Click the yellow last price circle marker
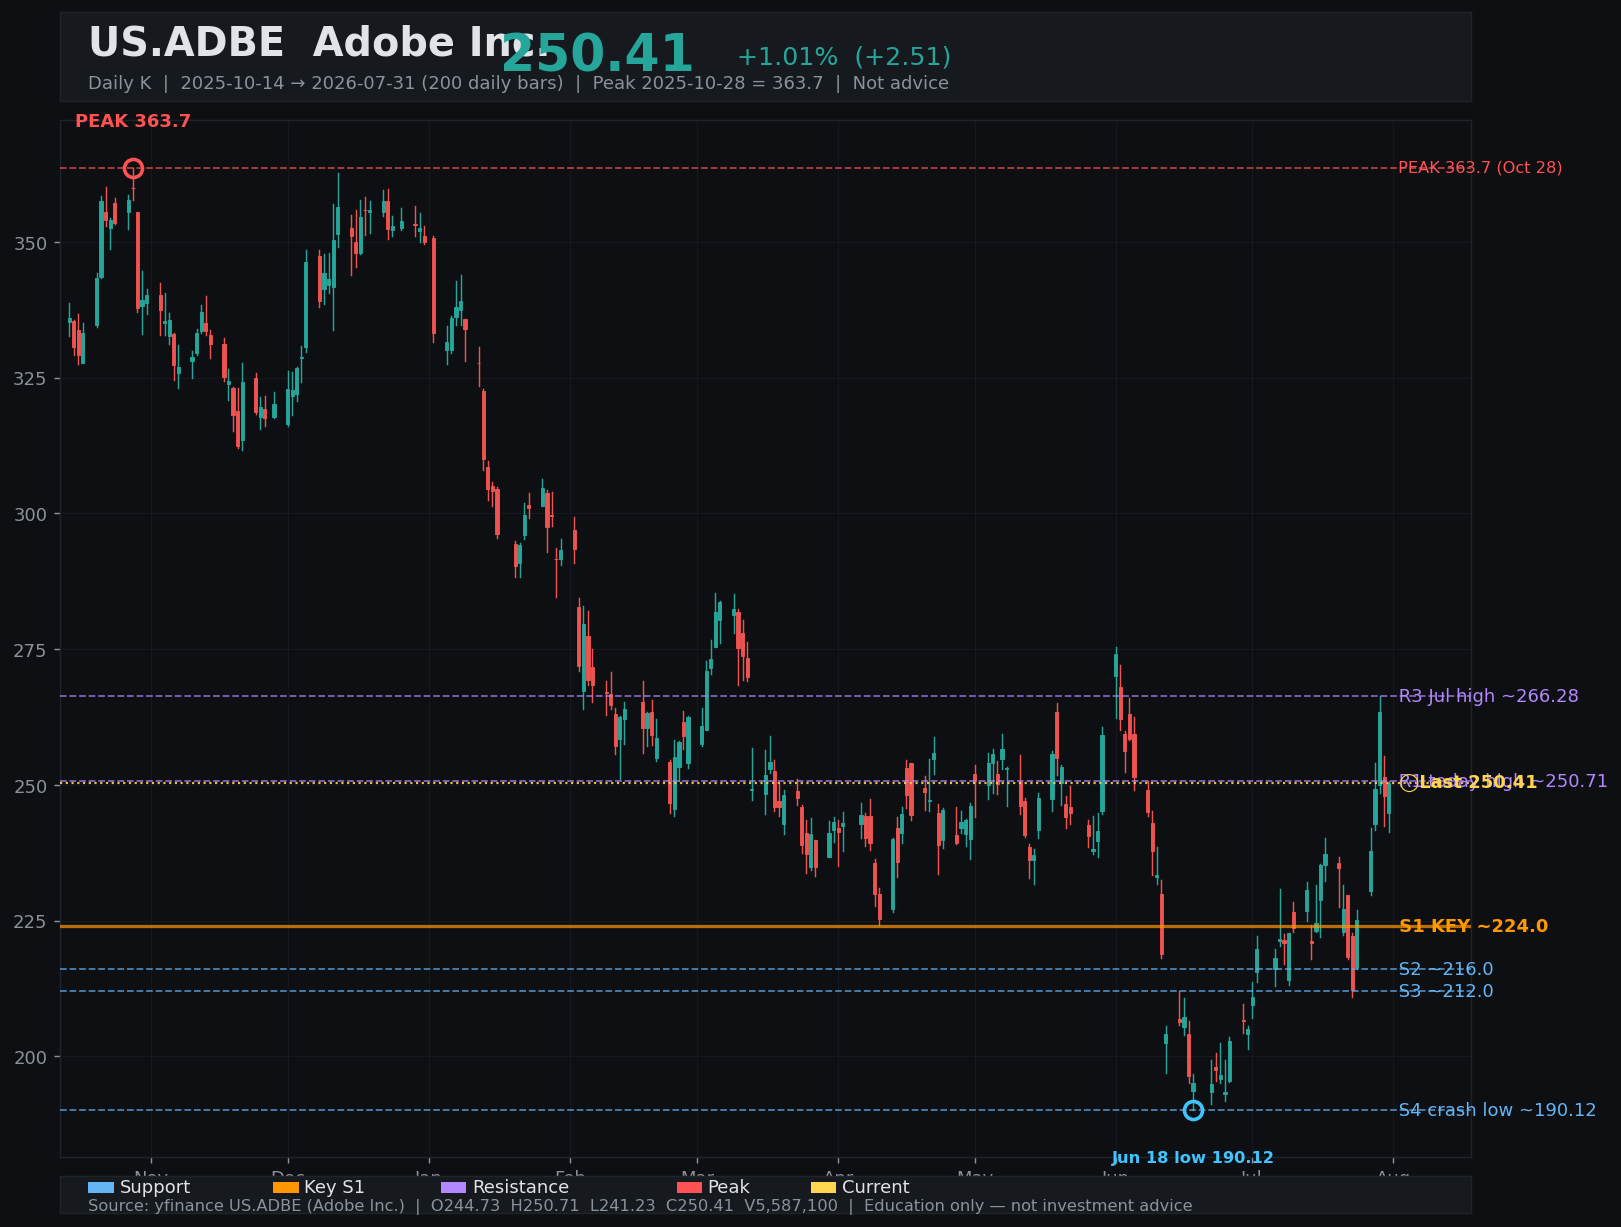The width and height of the screenshot is (1621, 1227). pos(1409,783)
